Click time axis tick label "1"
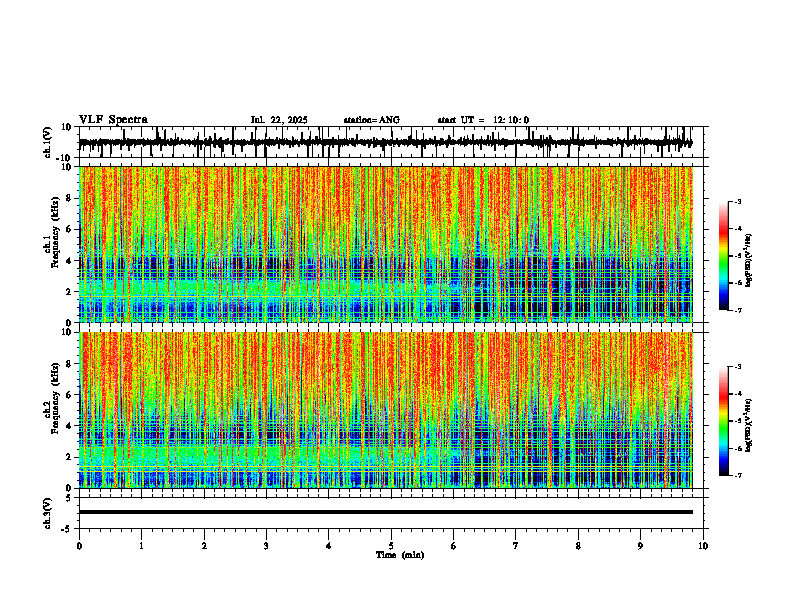Viewport: 792px width, 612px height. click(x=141, y=546)
